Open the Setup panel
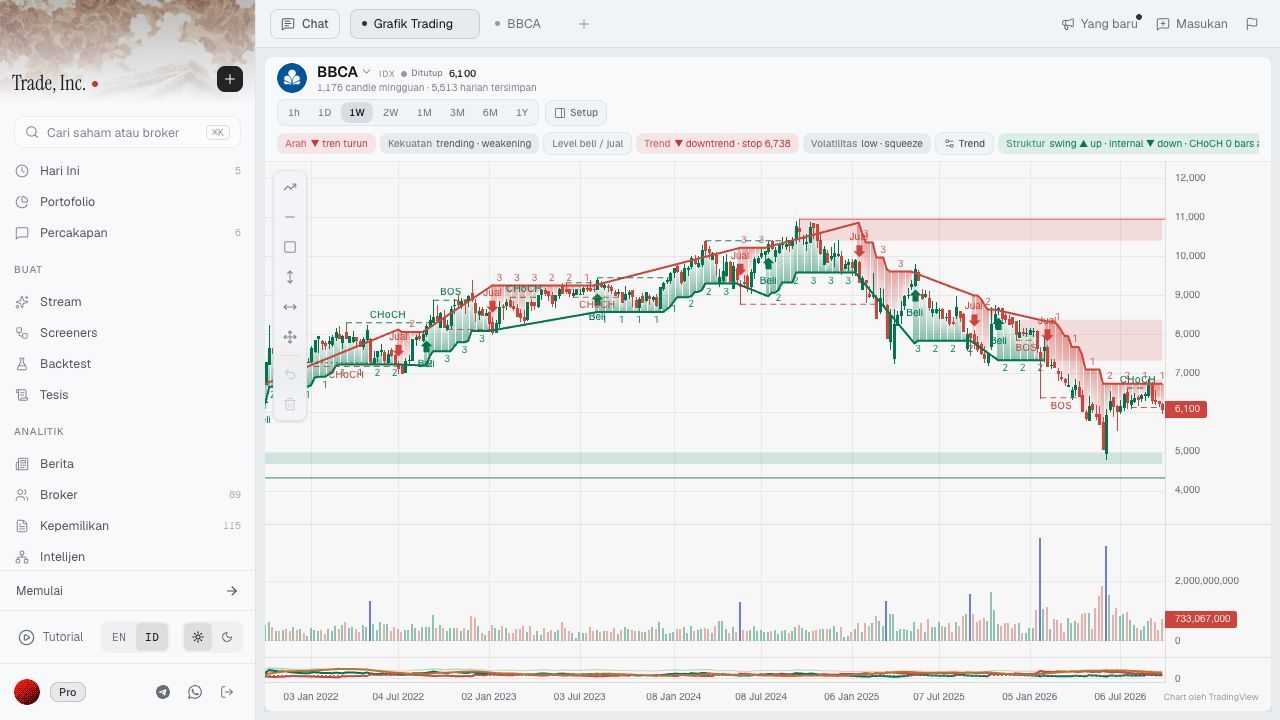 576,113
